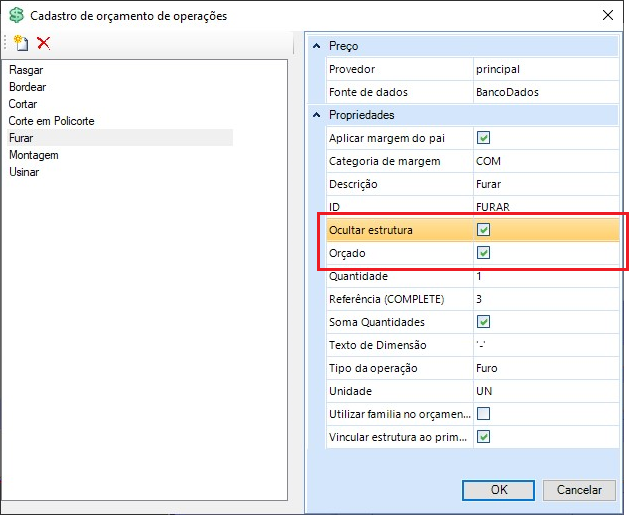Click the Quantidade value field
Screen dimensions: 632x529
(546, 276)
